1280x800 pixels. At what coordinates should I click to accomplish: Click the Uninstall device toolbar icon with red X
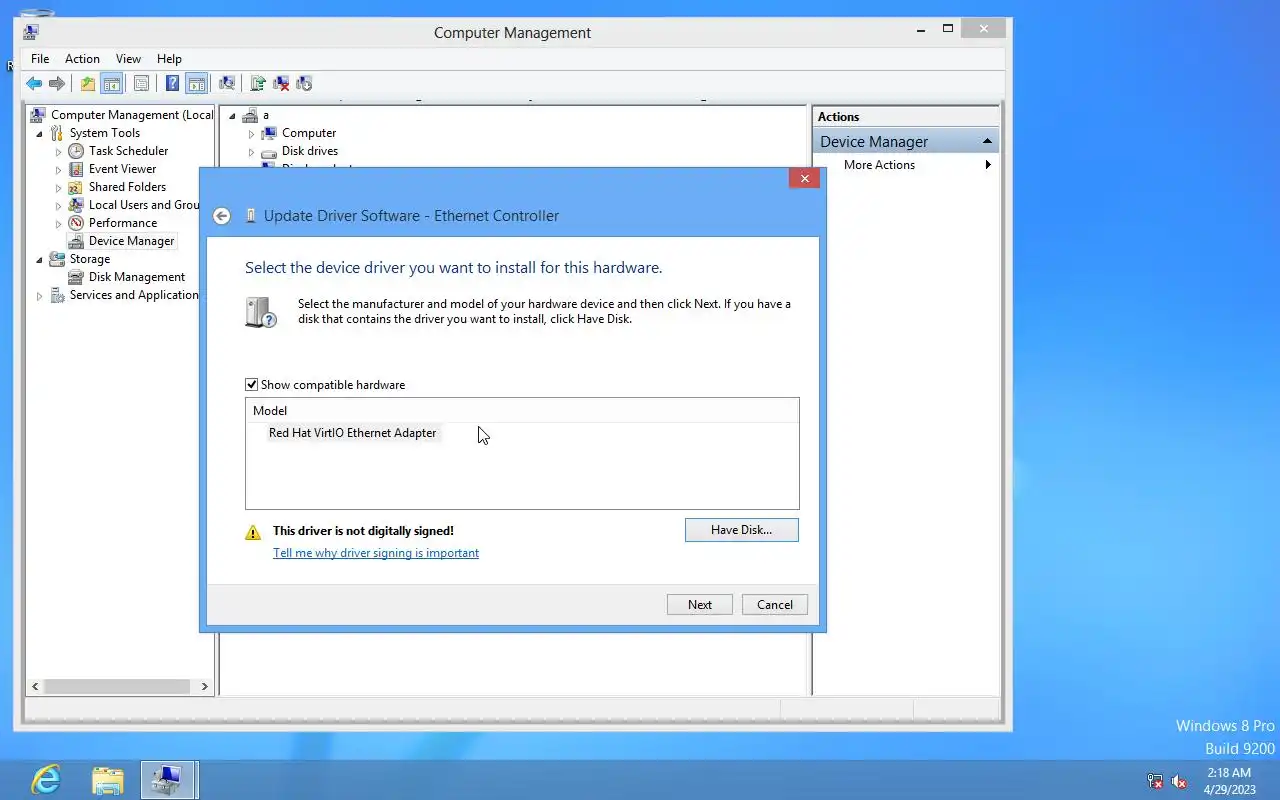coord(282,84)
